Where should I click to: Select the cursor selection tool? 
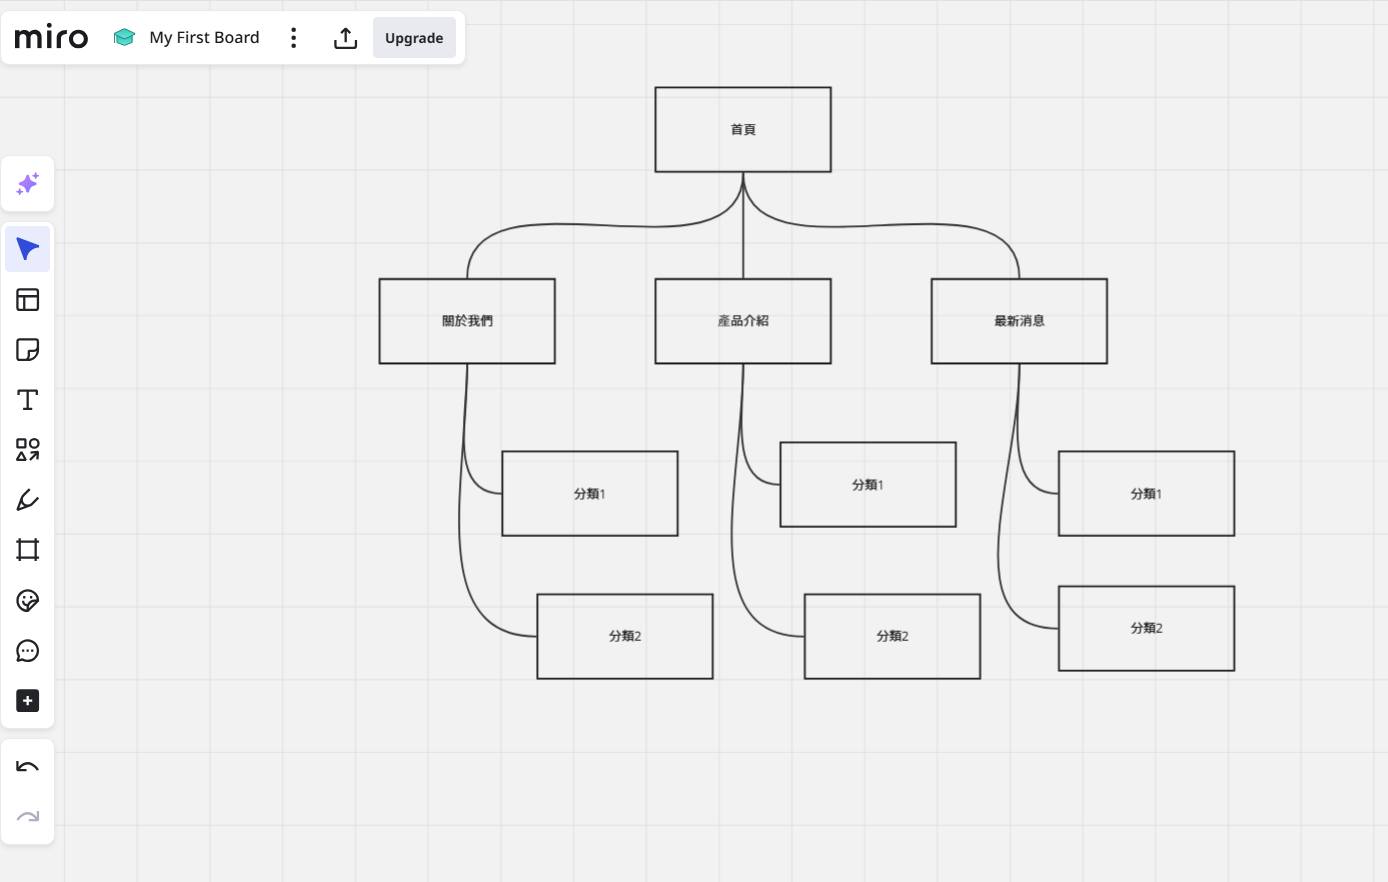click(28, 249)
